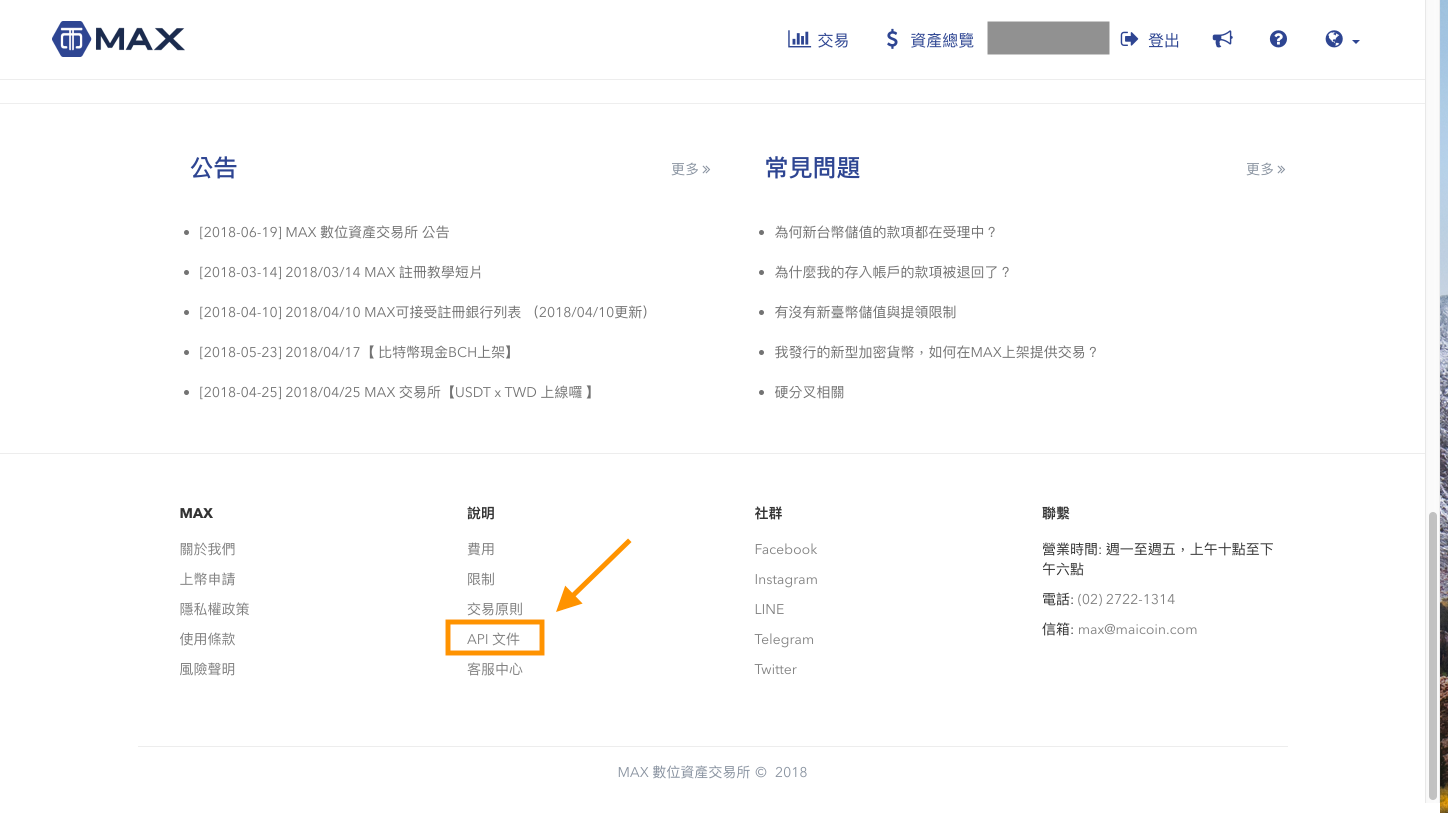This screenshot has height=813, width=1448.
Task: Click the 說明 footer column heading
Action: click(481, 513)
